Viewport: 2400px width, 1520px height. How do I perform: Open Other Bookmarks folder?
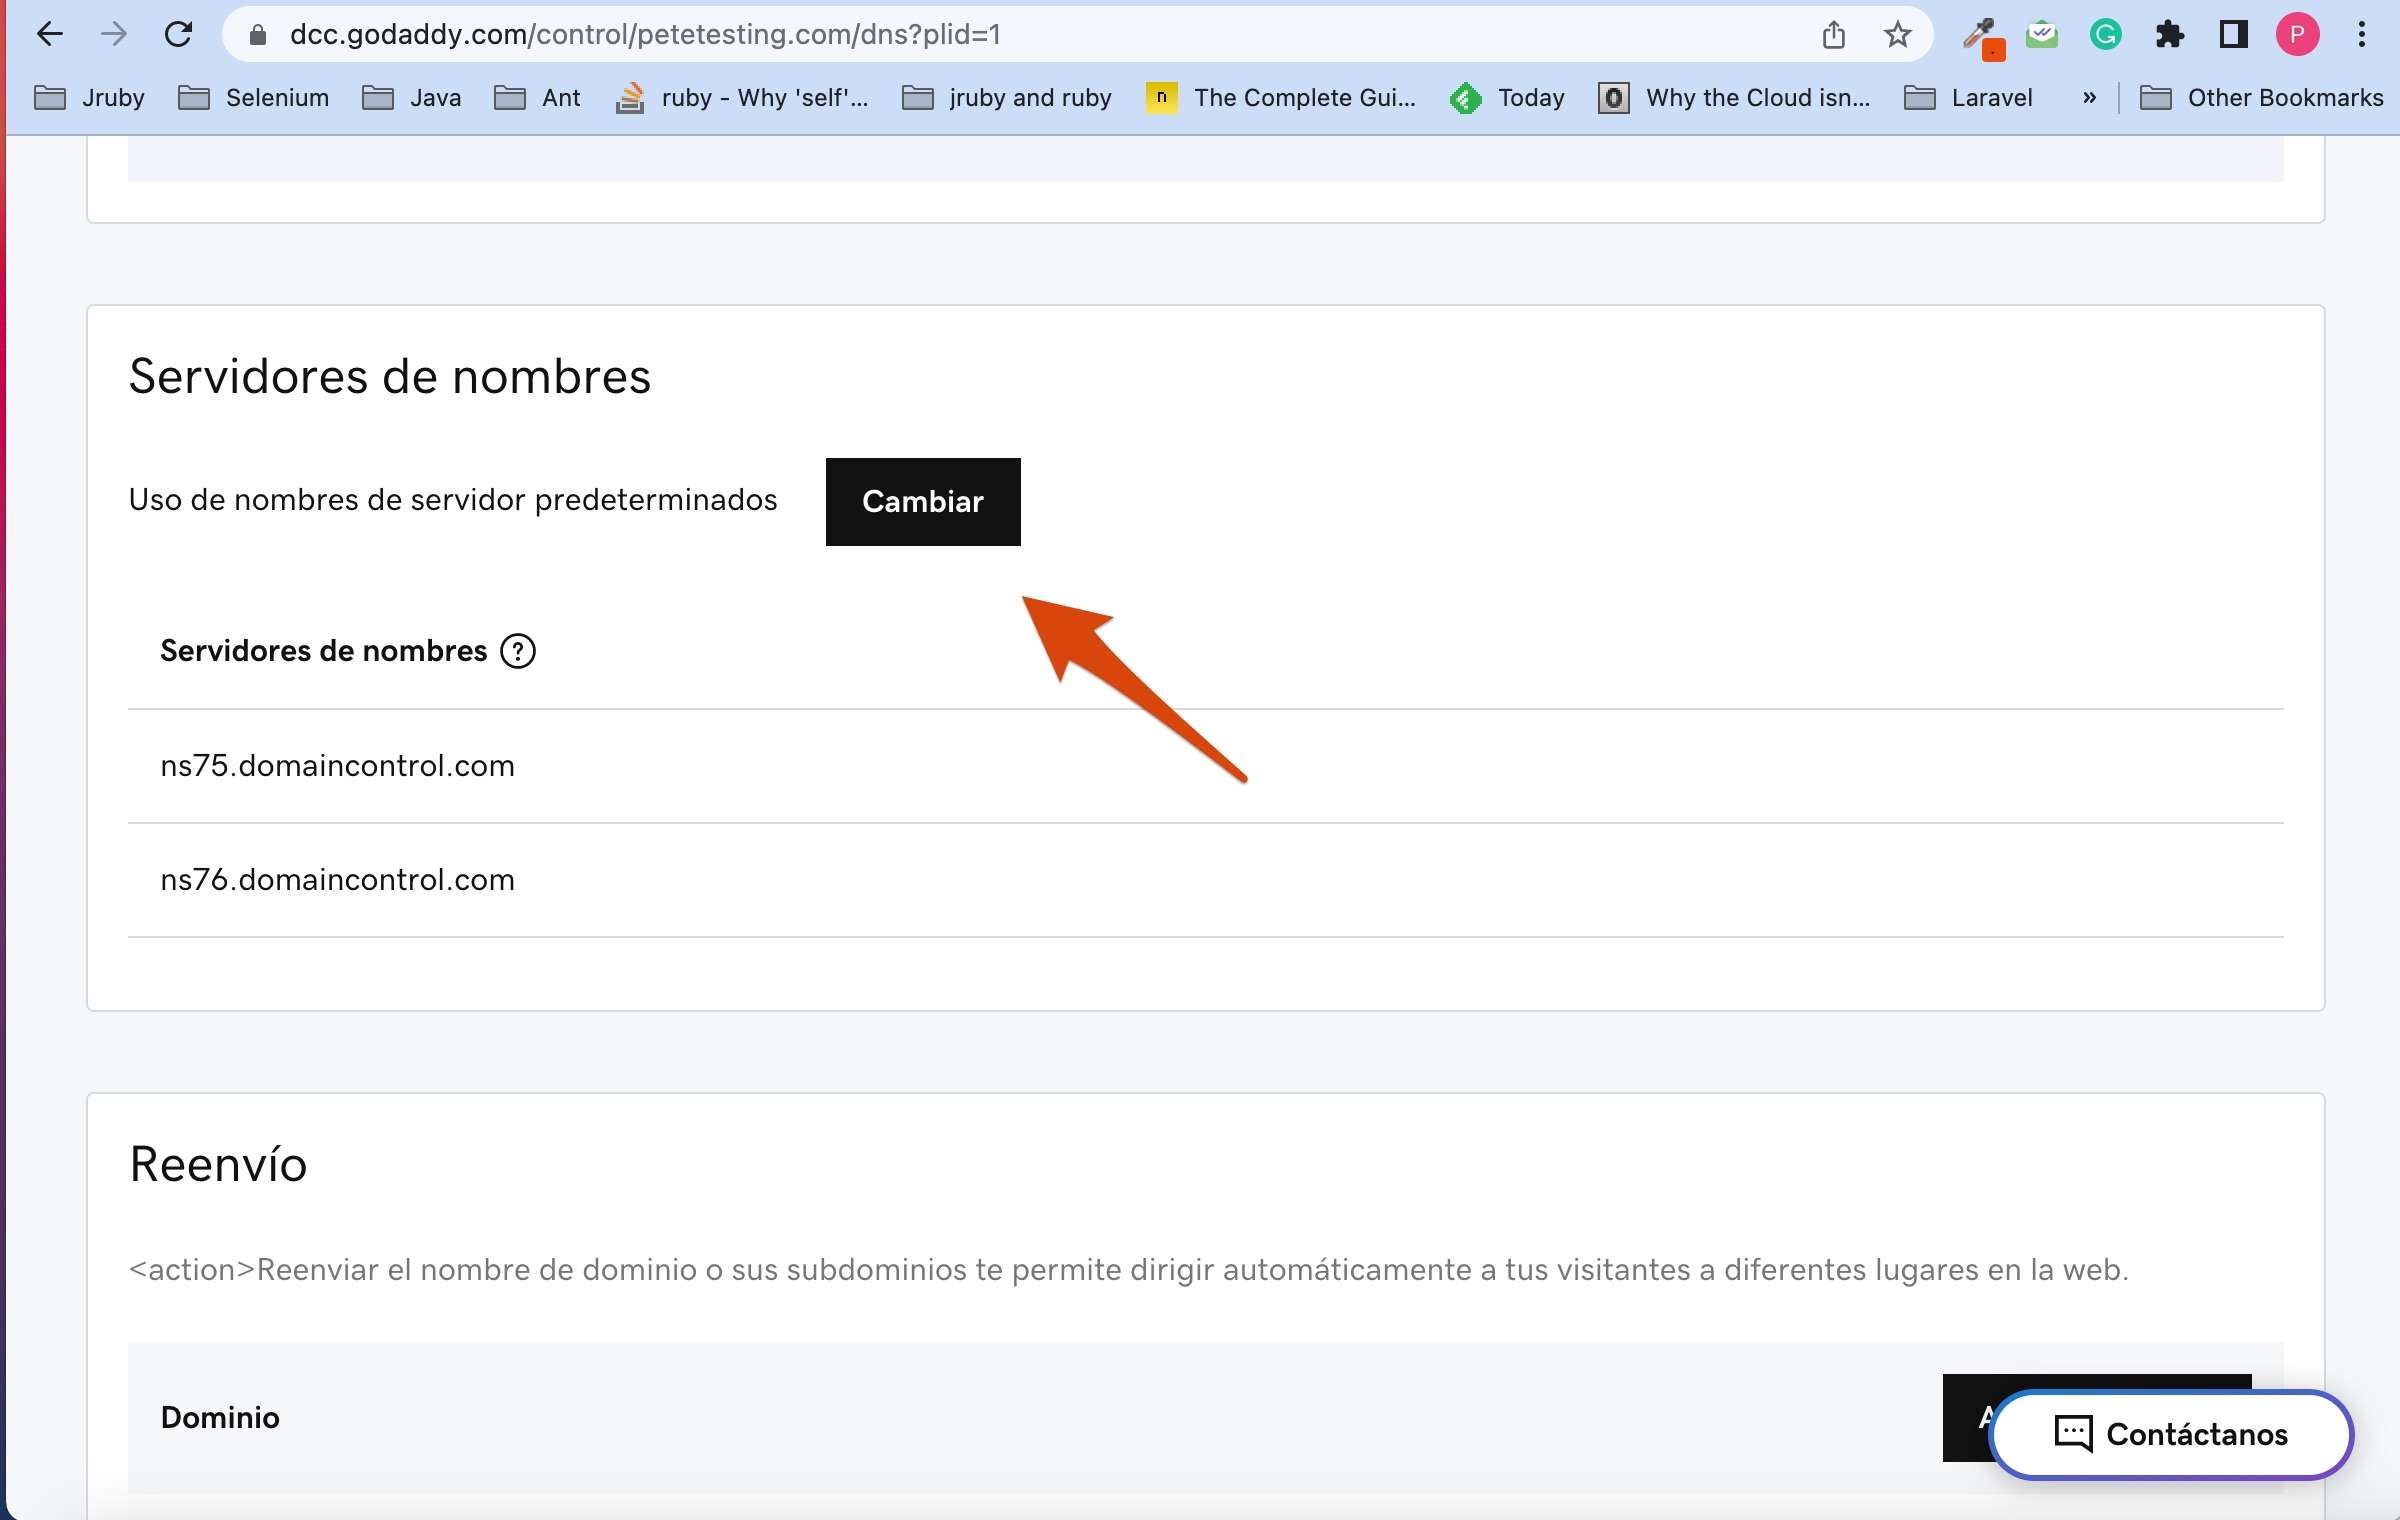coord(2262,98)
